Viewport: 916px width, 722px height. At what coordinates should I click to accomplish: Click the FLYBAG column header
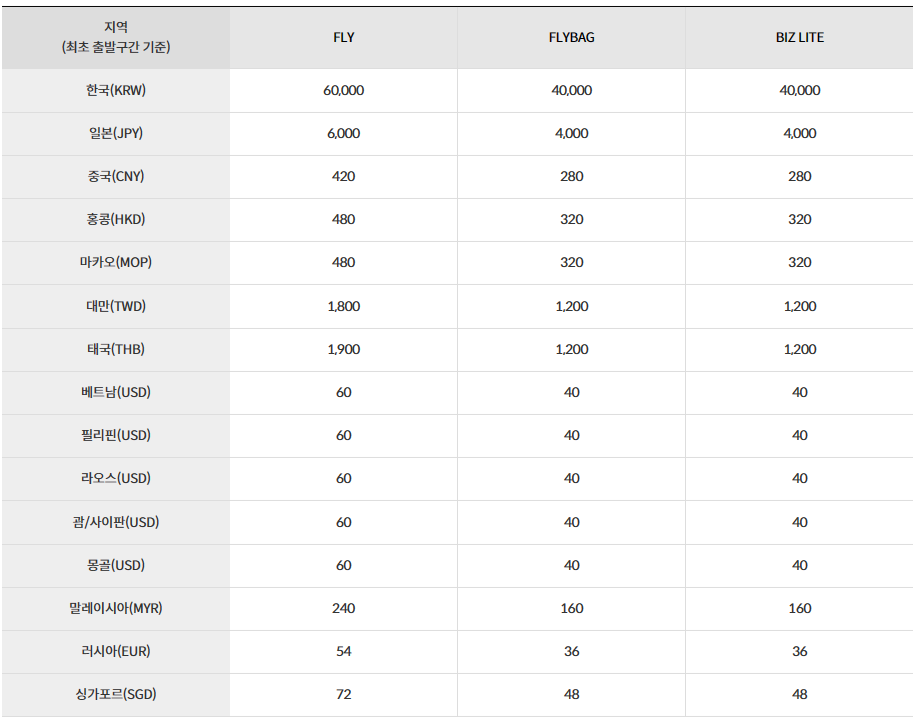571,37
